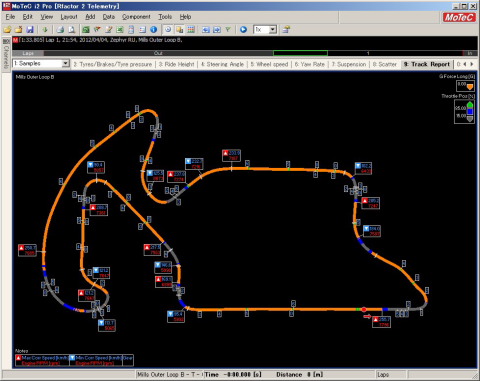The image size is (480, 381).
Task: Click the red cursor dot on track map
Action: [364, 310]
